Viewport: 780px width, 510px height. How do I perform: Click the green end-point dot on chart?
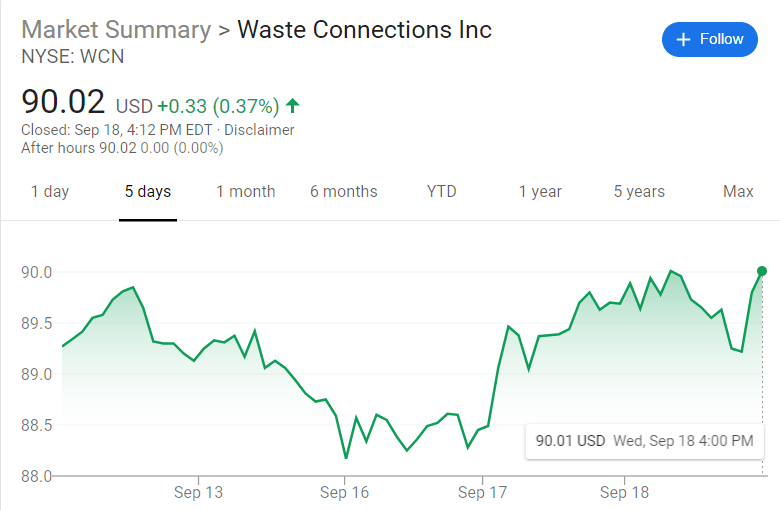pyautogui.click(x=762, y=271)
